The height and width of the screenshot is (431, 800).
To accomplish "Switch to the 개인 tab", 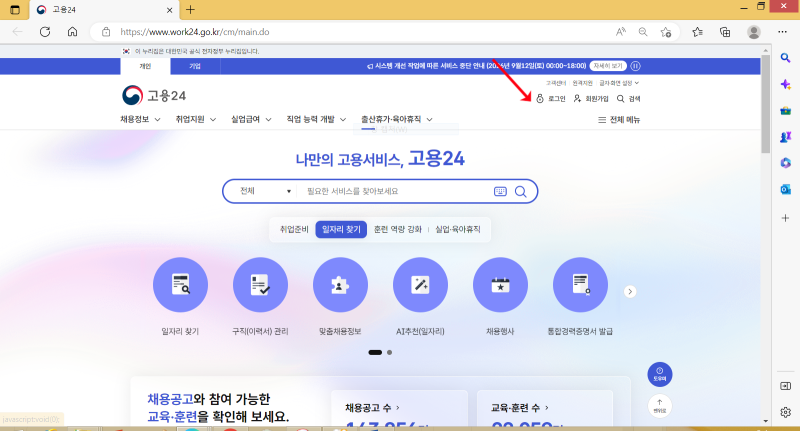I will point(145,66).
